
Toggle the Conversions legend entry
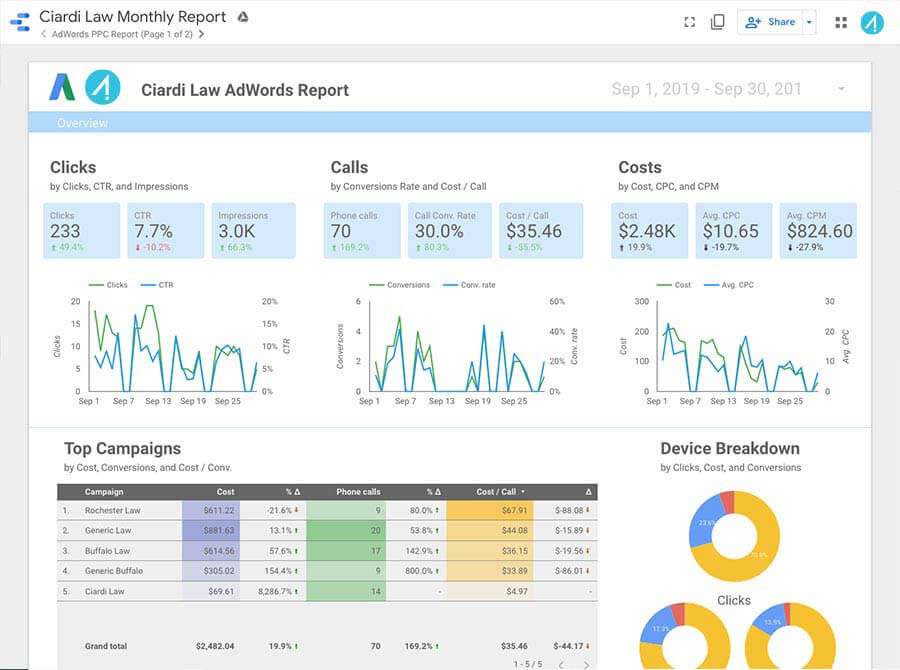point(399,285)
